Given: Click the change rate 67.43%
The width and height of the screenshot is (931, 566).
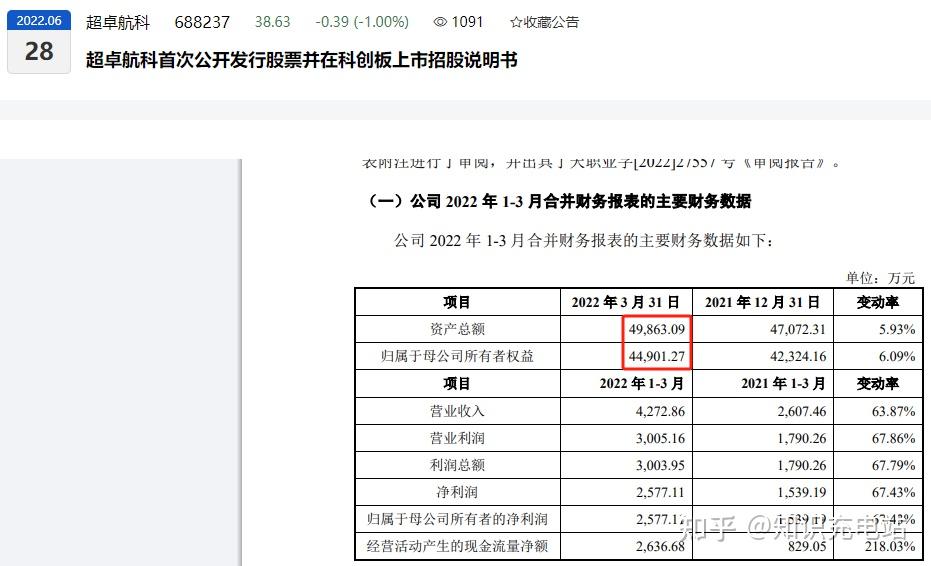Looking at the screenshot, I should tap(894, 492).
